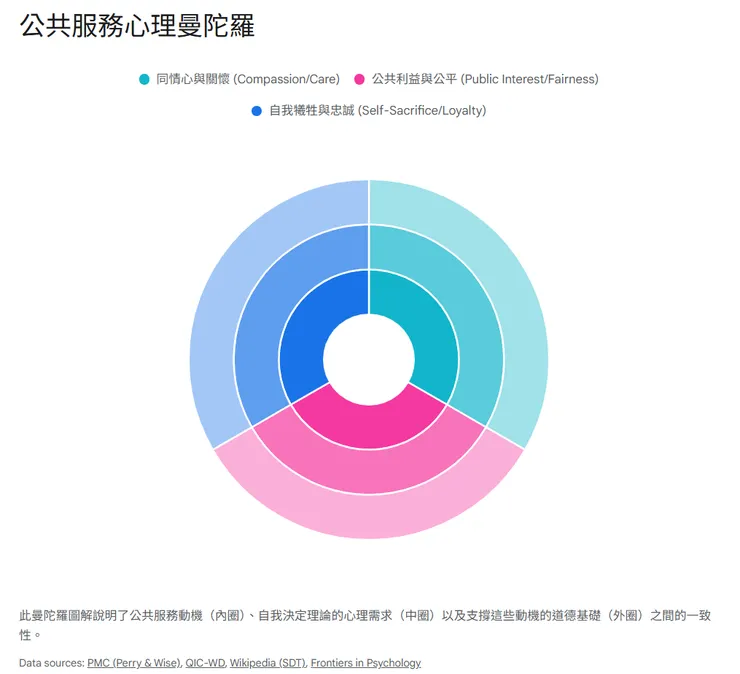Image resolution: width=740 pixels, height=674 pixels.
Task: Toggle the teal Compassion/Care legend dot
Action: point(144,79)
